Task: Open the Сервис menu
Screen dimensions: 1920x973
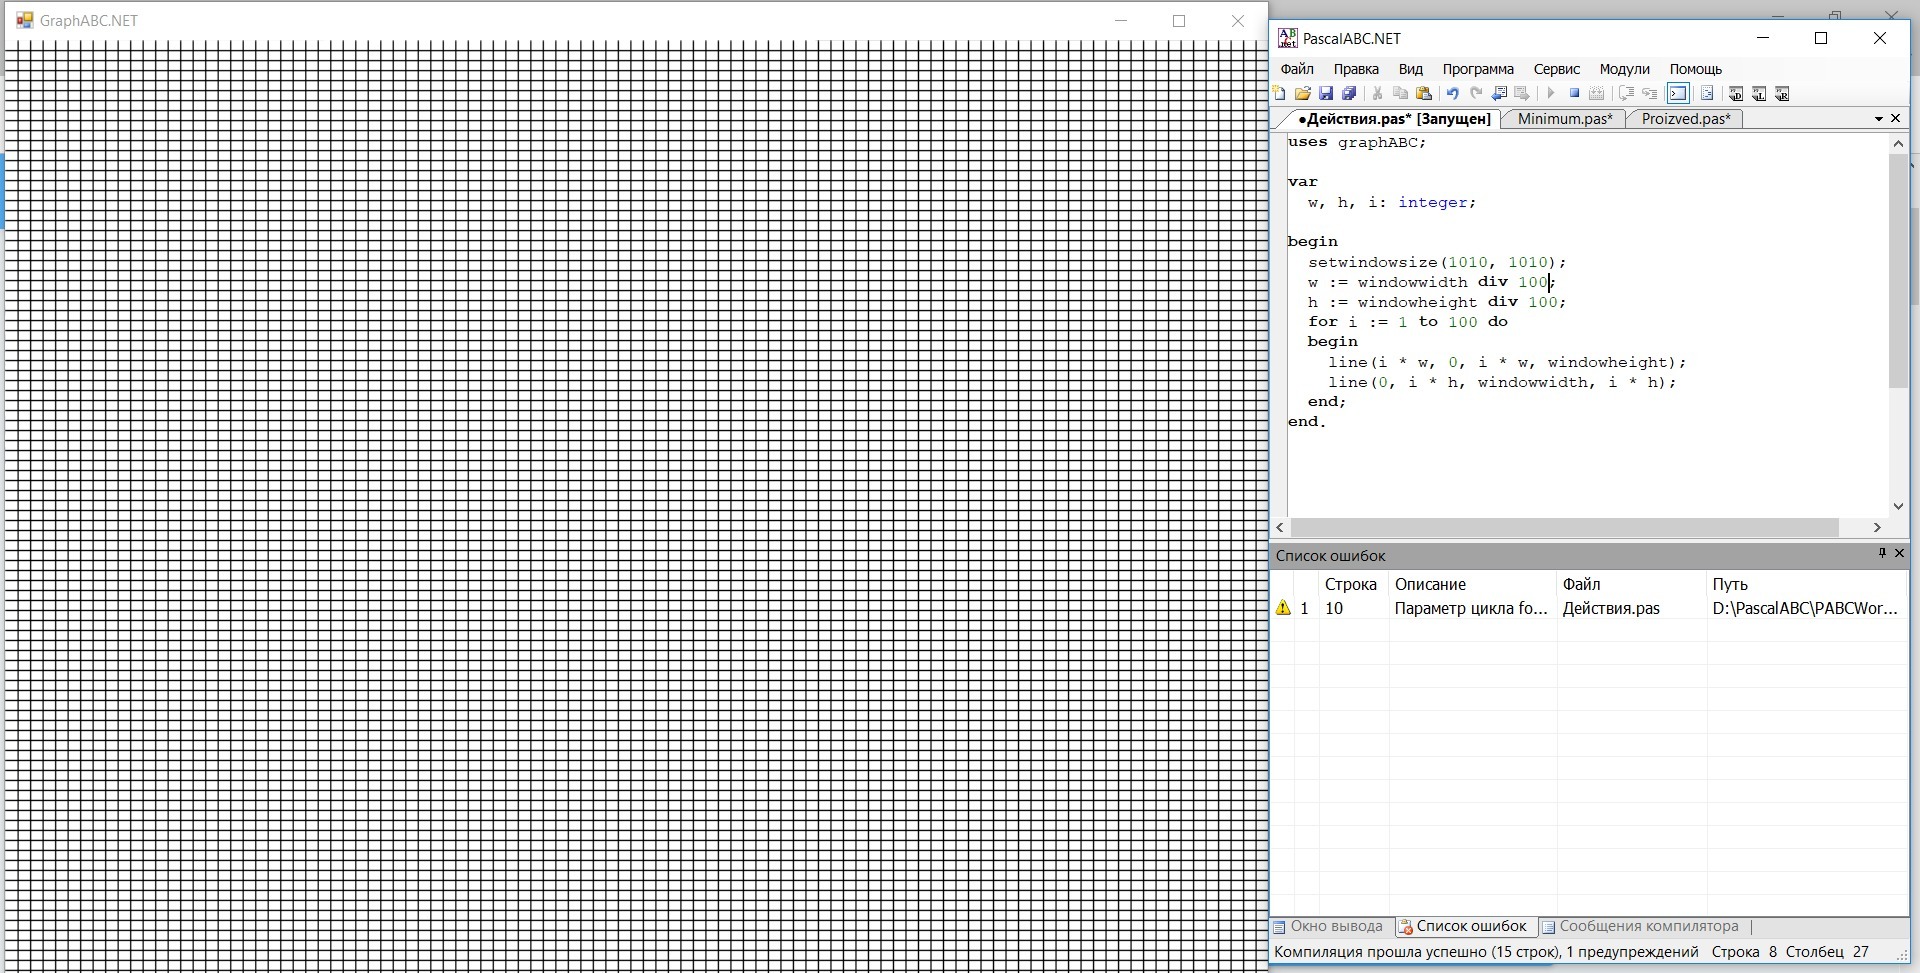Action: [x=1556, y=69]
